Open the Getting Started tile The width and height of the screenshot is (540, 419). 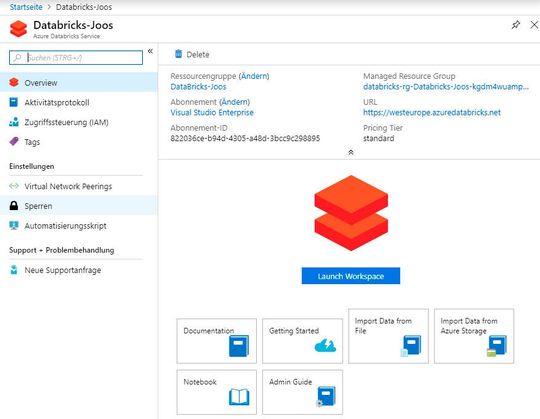302,341
